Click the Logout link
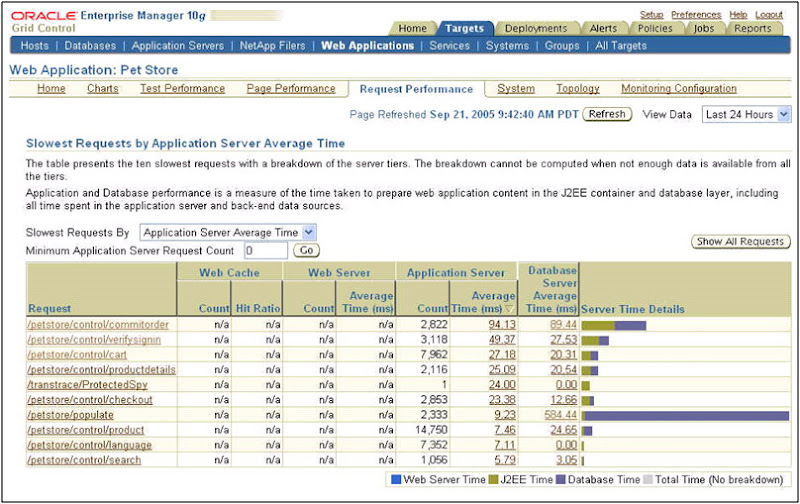Viewport: 800px width, 504px height. tap(769, 15)
